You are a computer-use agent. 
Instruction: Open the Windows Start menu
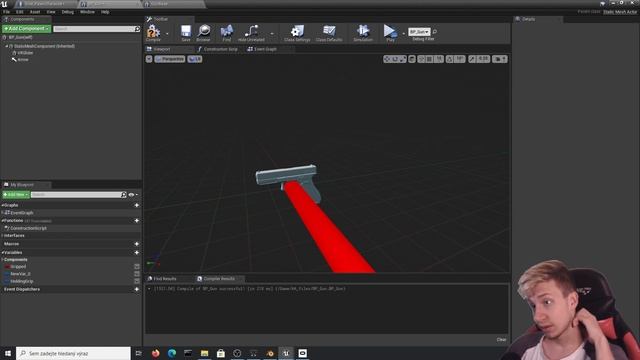point(8,353)
